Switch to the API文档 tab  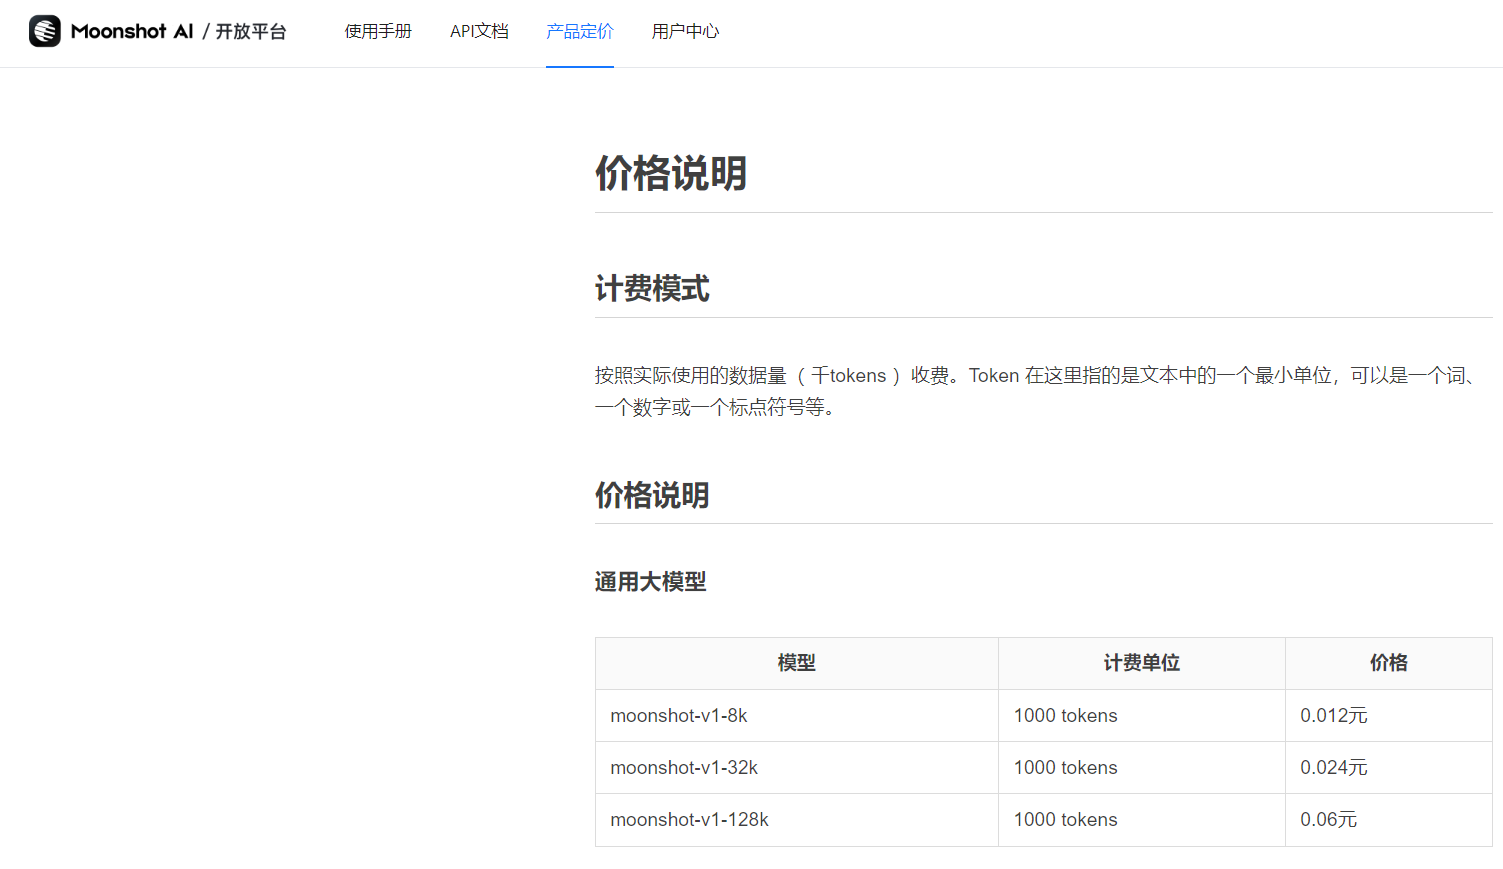[479, 31]
